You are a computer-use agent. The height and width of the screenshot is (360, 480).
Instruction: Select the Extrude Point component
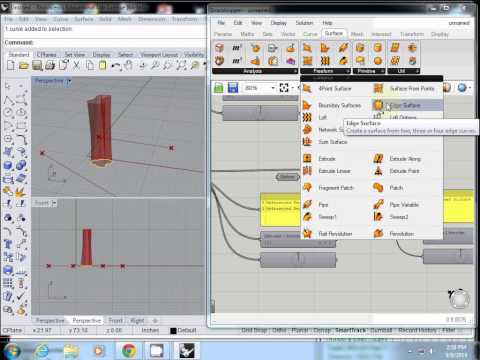tap(397, 171)
